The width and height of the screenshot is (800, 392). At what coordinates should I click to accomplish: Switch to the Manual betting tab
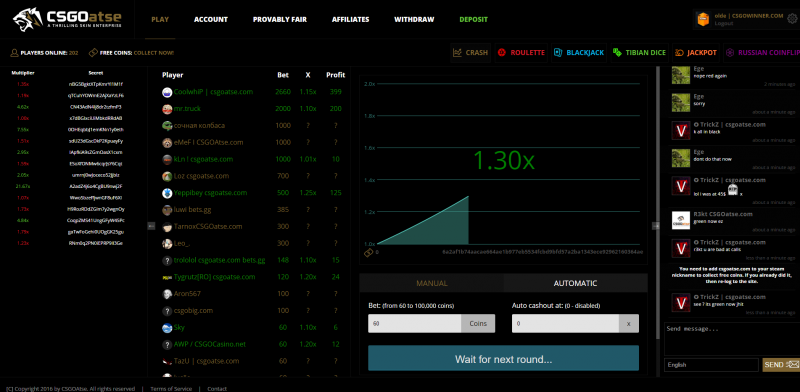(x=432, y=283)
